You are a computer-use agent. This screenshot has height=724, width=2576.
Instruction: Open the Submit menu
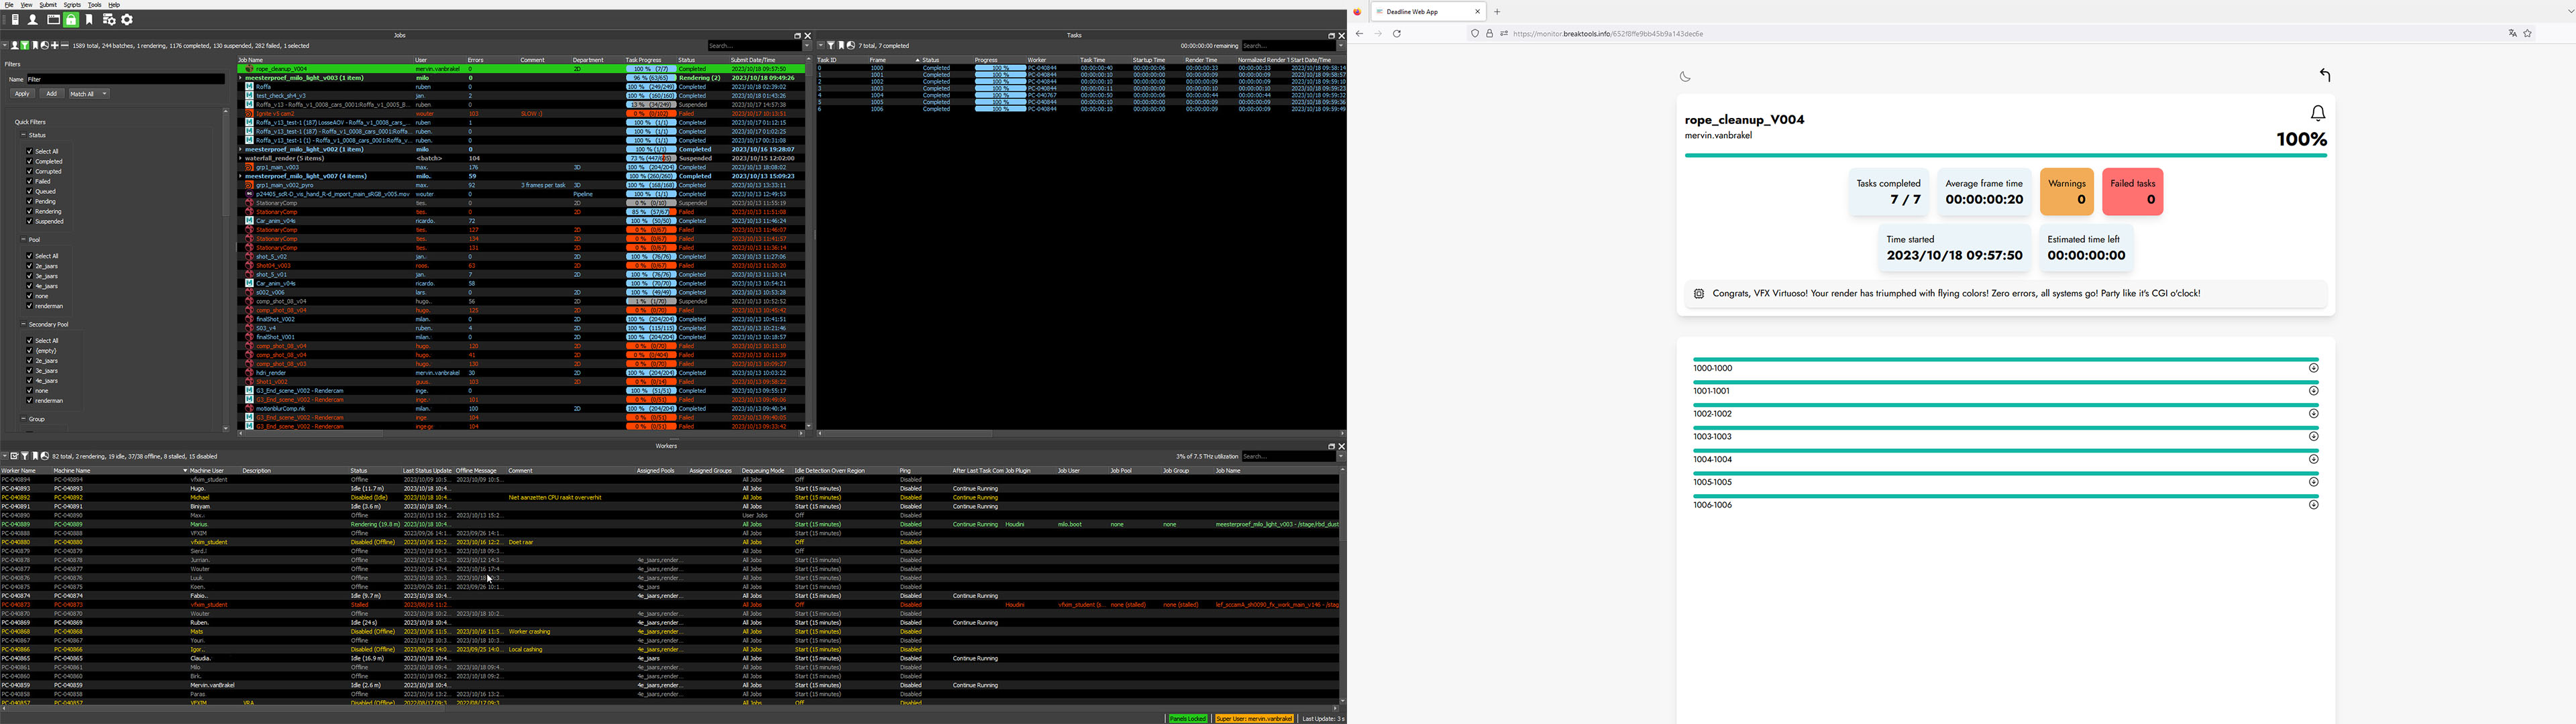point(48,5)
